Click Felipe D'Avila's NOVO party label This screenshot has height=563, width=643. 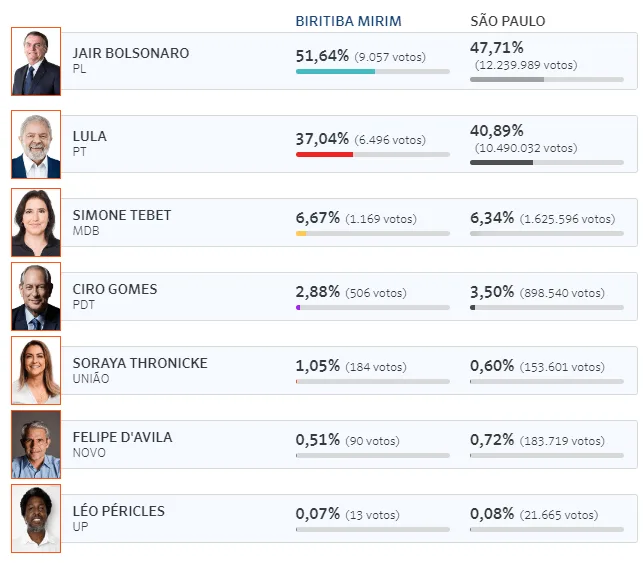tap(89, 453)
